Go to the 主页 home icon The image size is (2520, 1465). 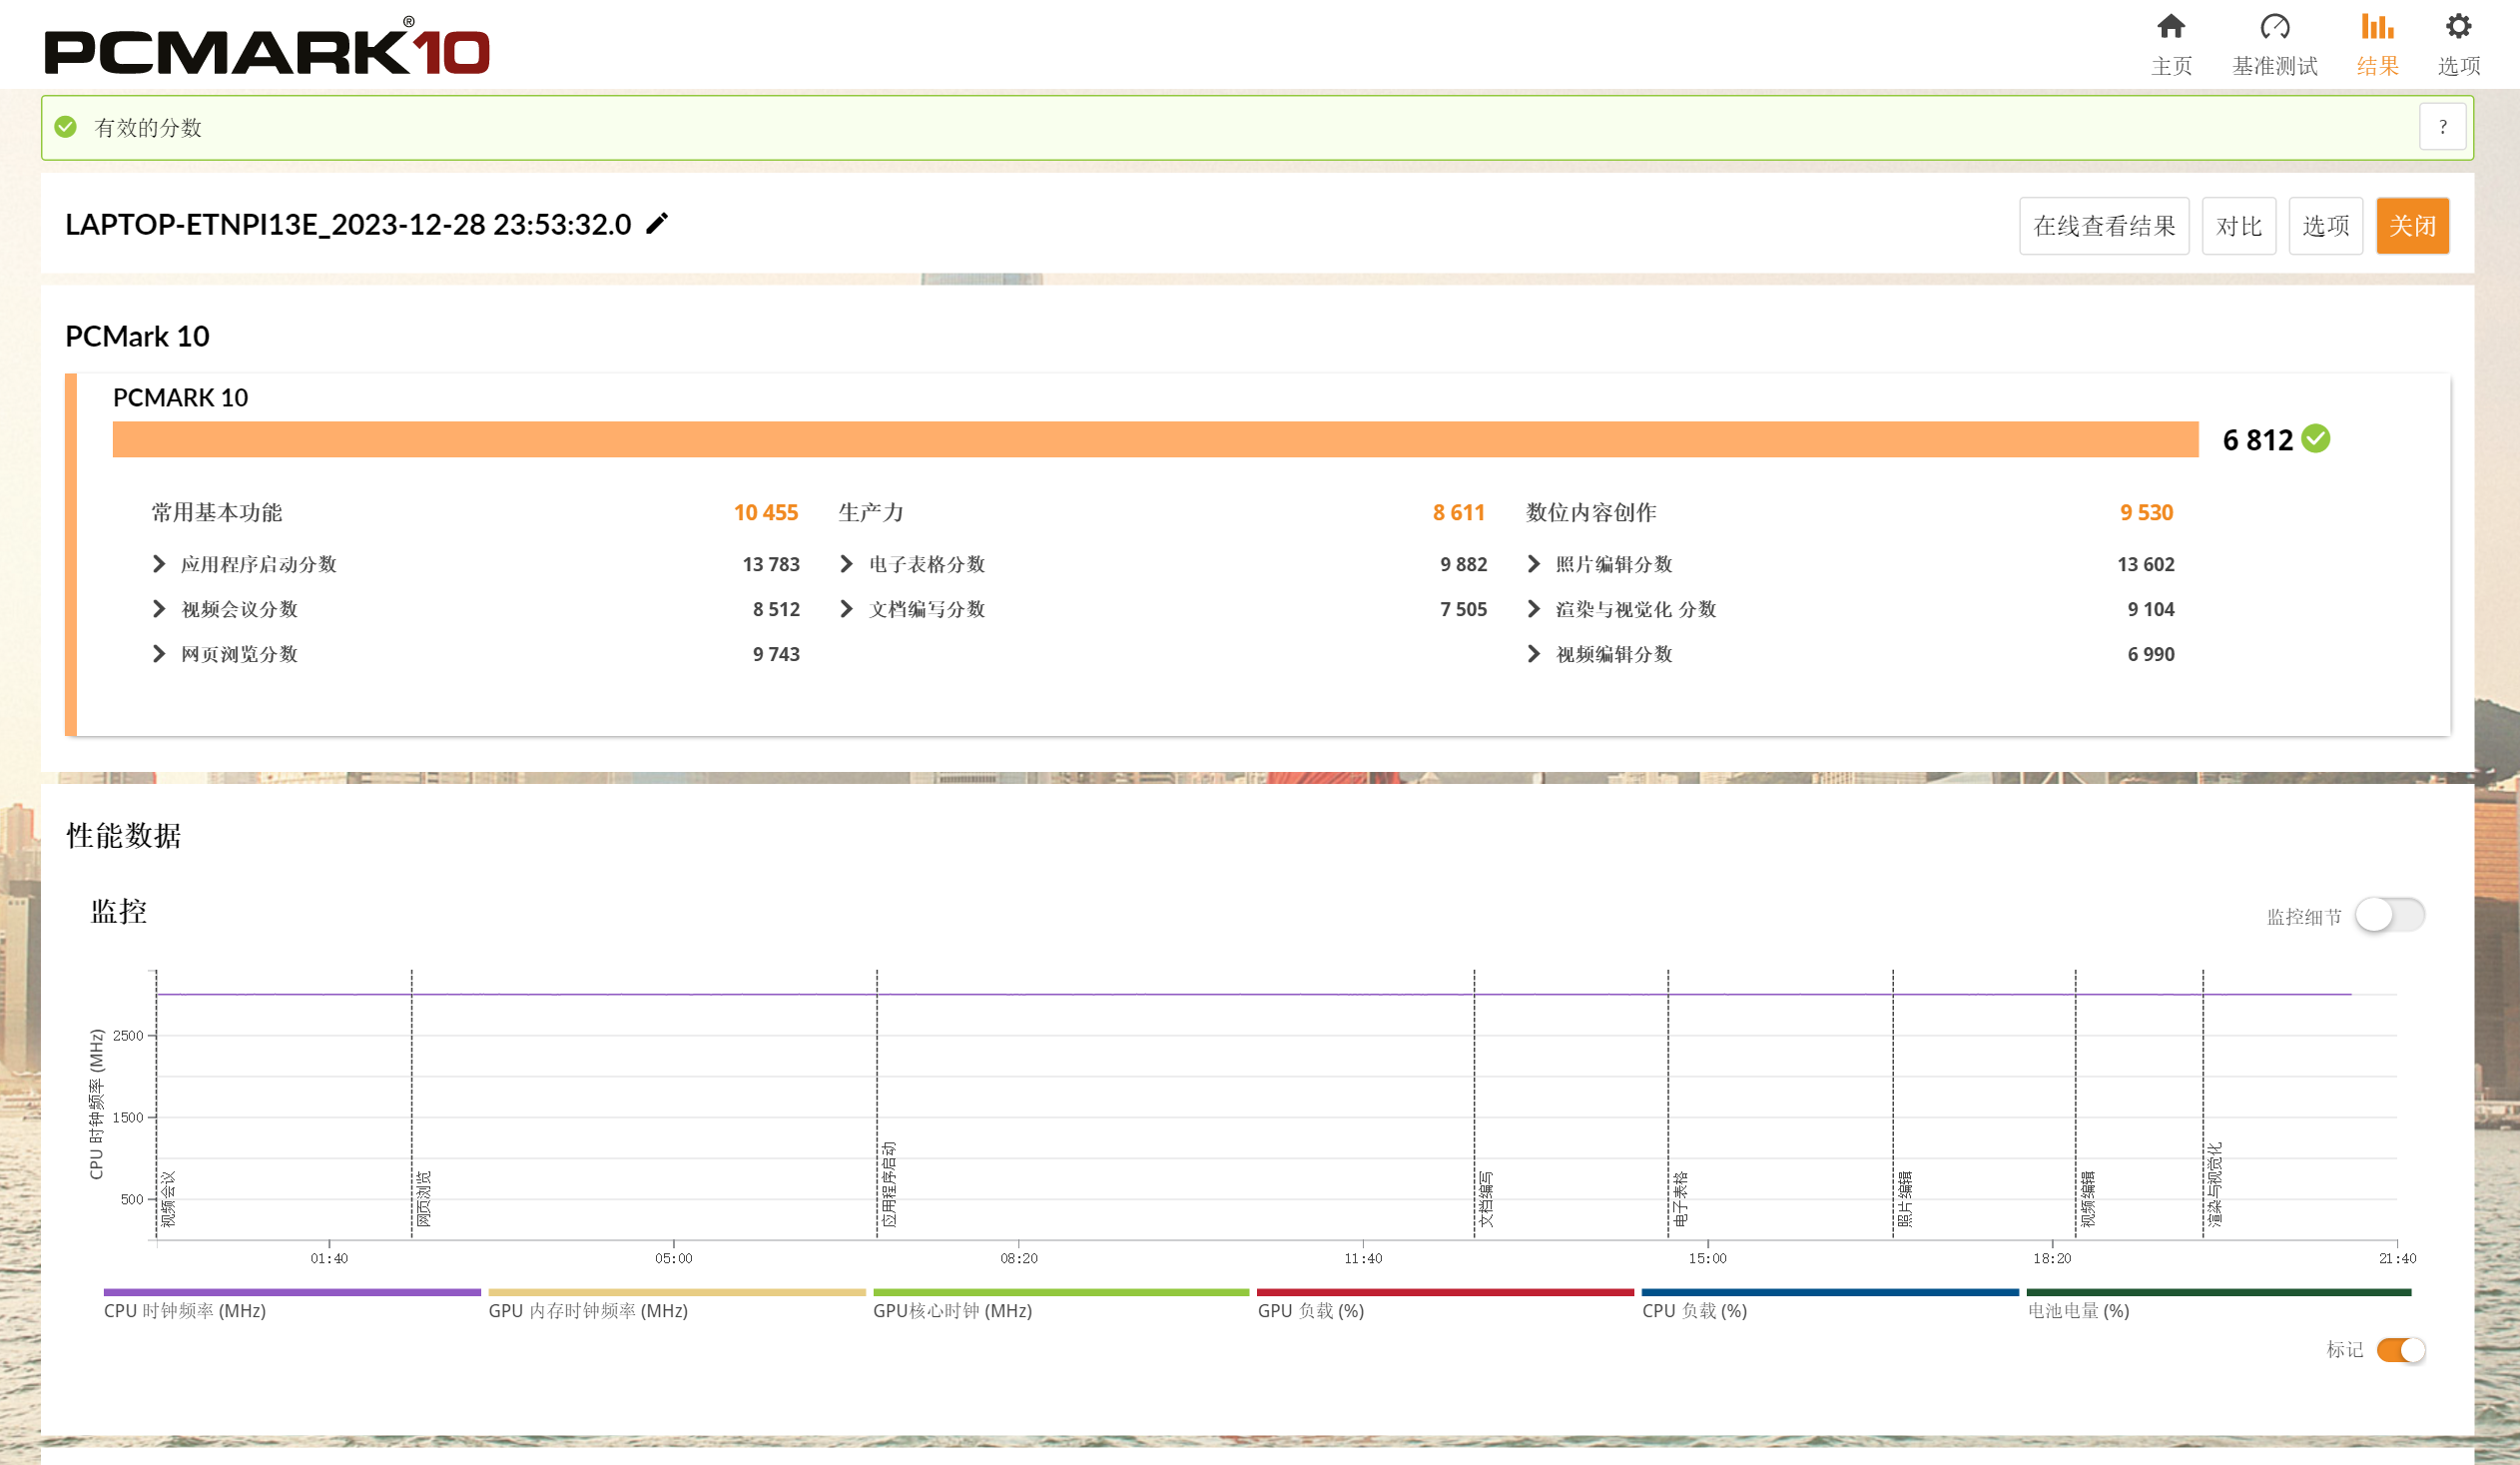tap(2170, 26)
